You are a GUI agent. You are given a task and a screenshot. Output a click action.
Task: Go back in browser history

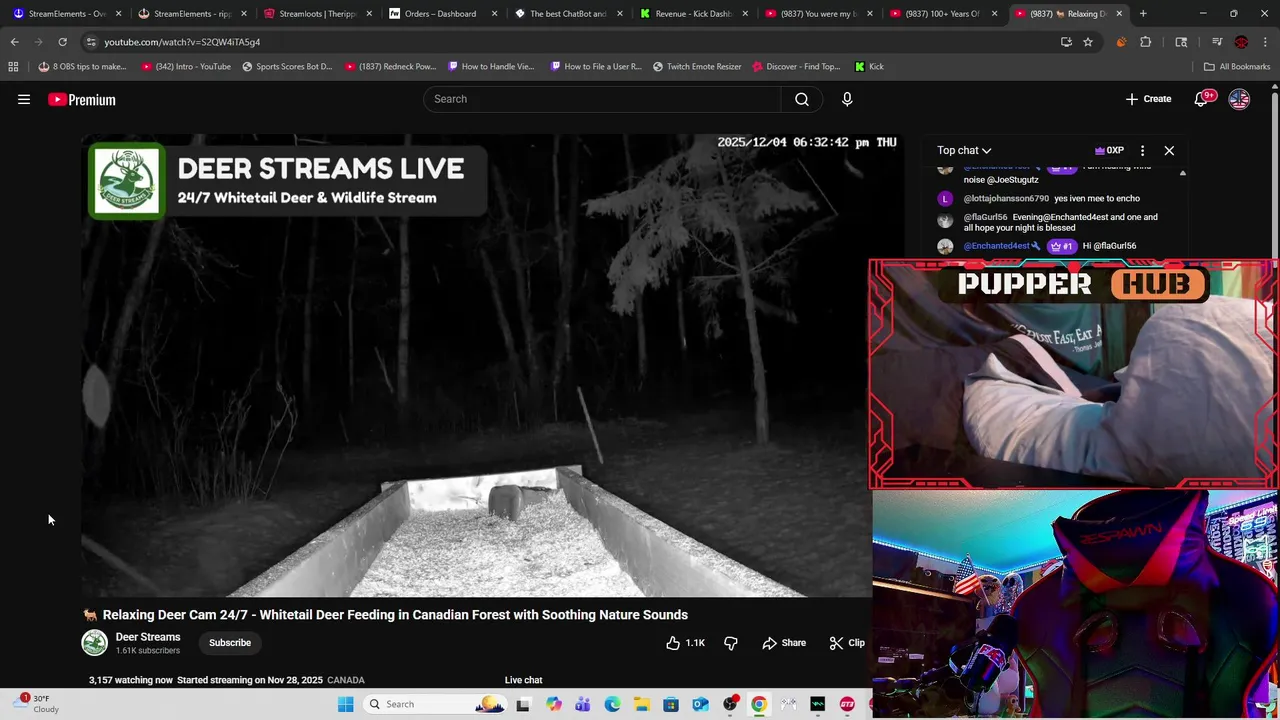point(14,42)
